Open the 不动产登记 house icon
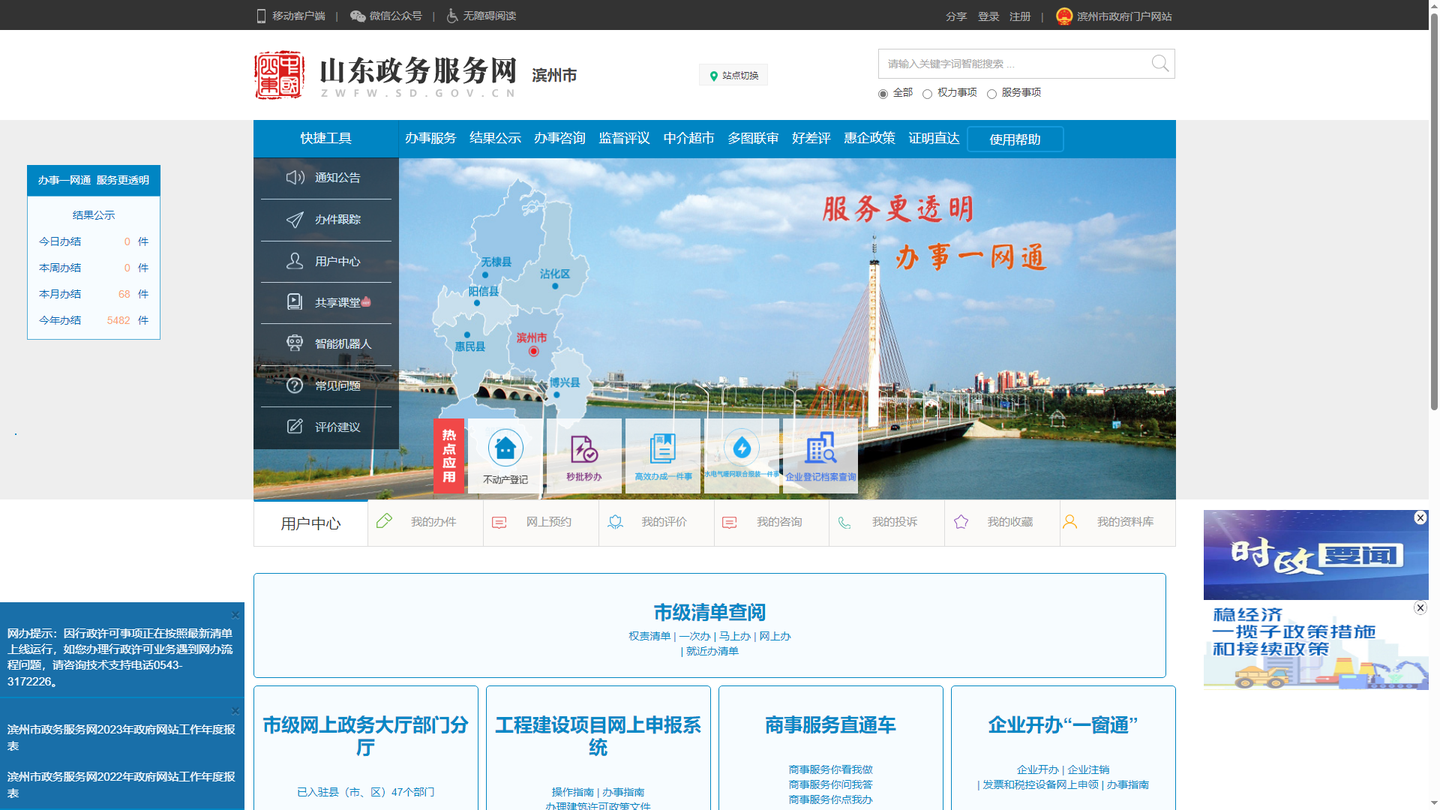The image size is (1440, 810). [505, 448]
